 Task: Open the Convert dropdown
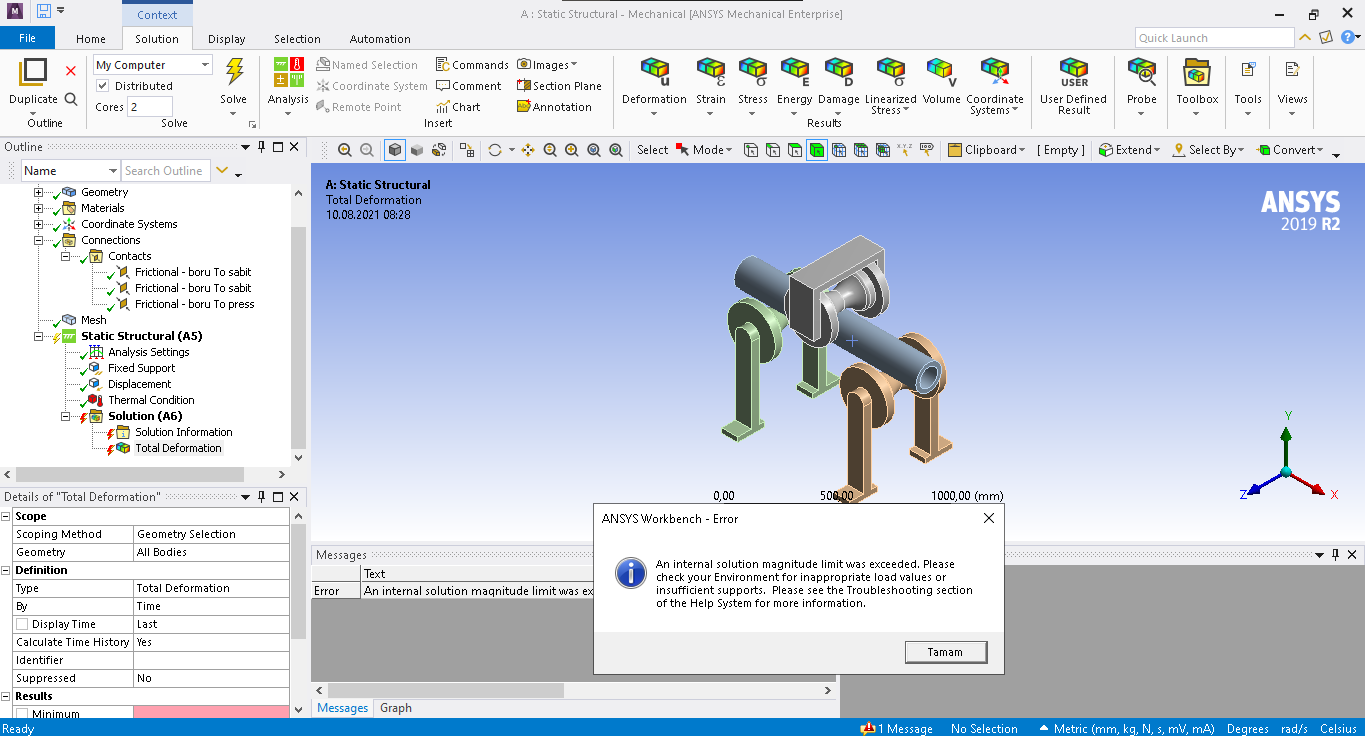tap(1291, 150)
